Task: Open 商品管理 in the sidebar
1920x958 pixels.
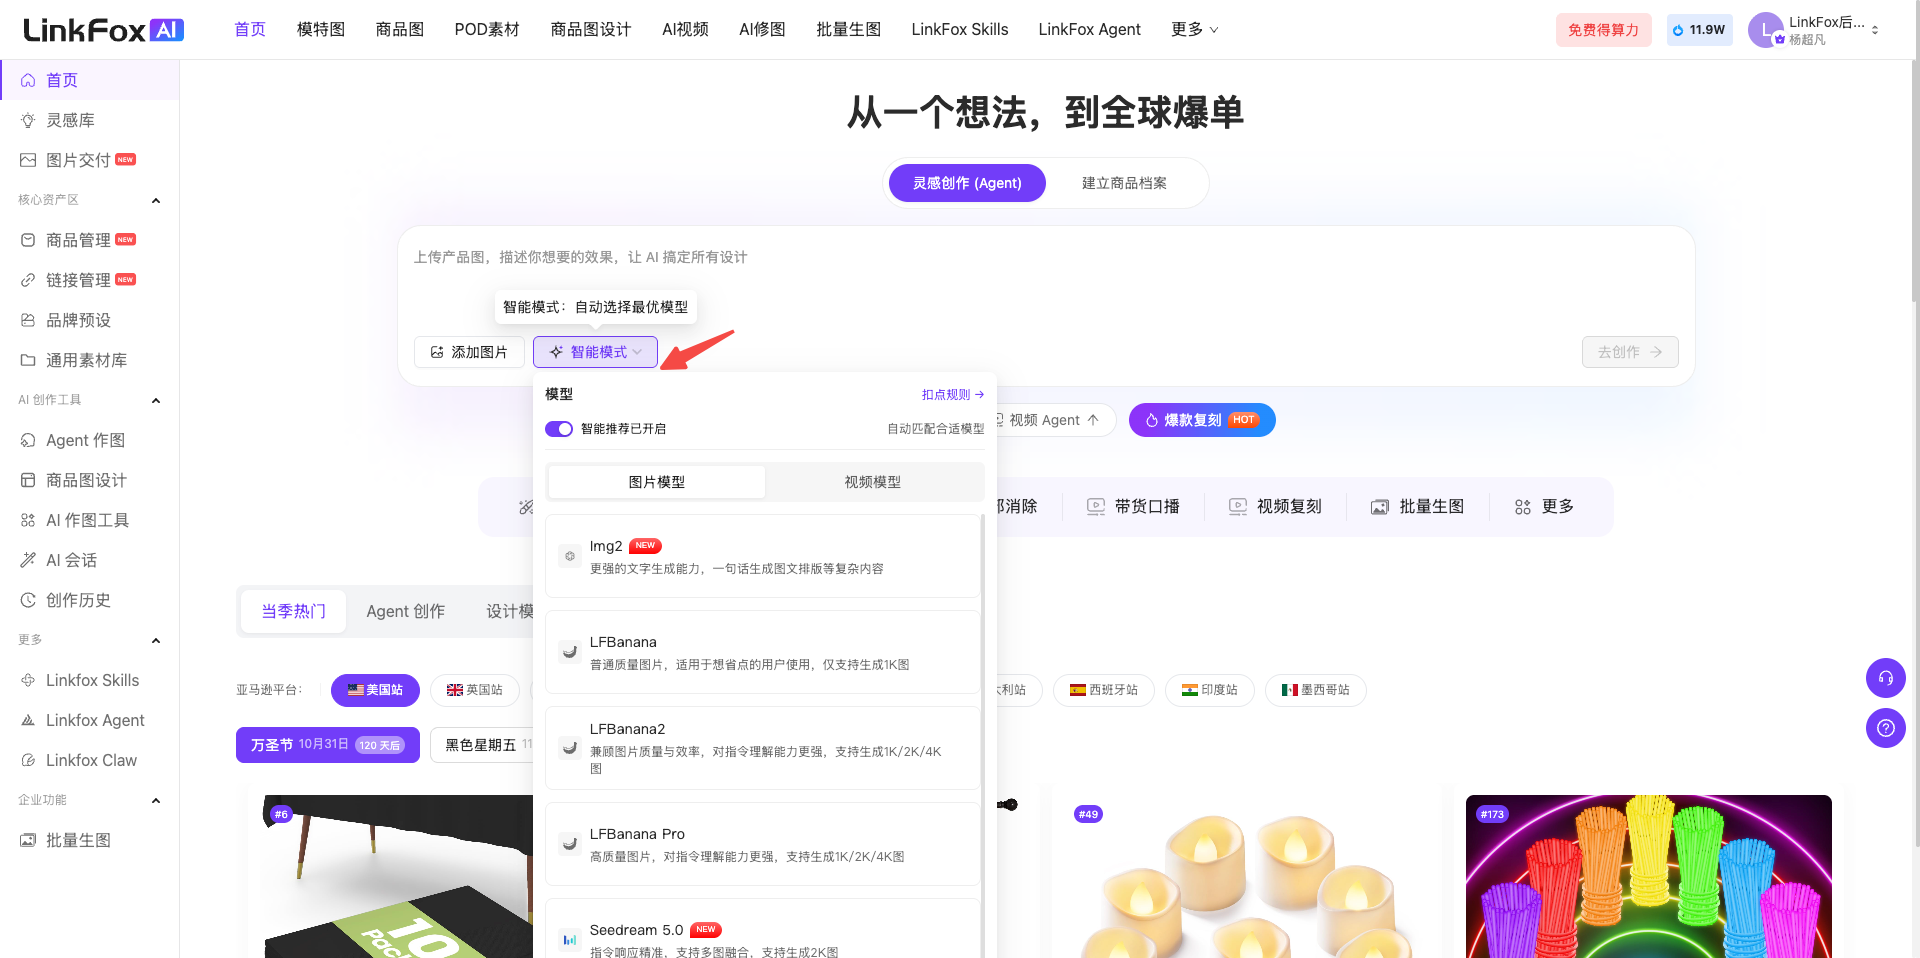Action: click(90, 240)
